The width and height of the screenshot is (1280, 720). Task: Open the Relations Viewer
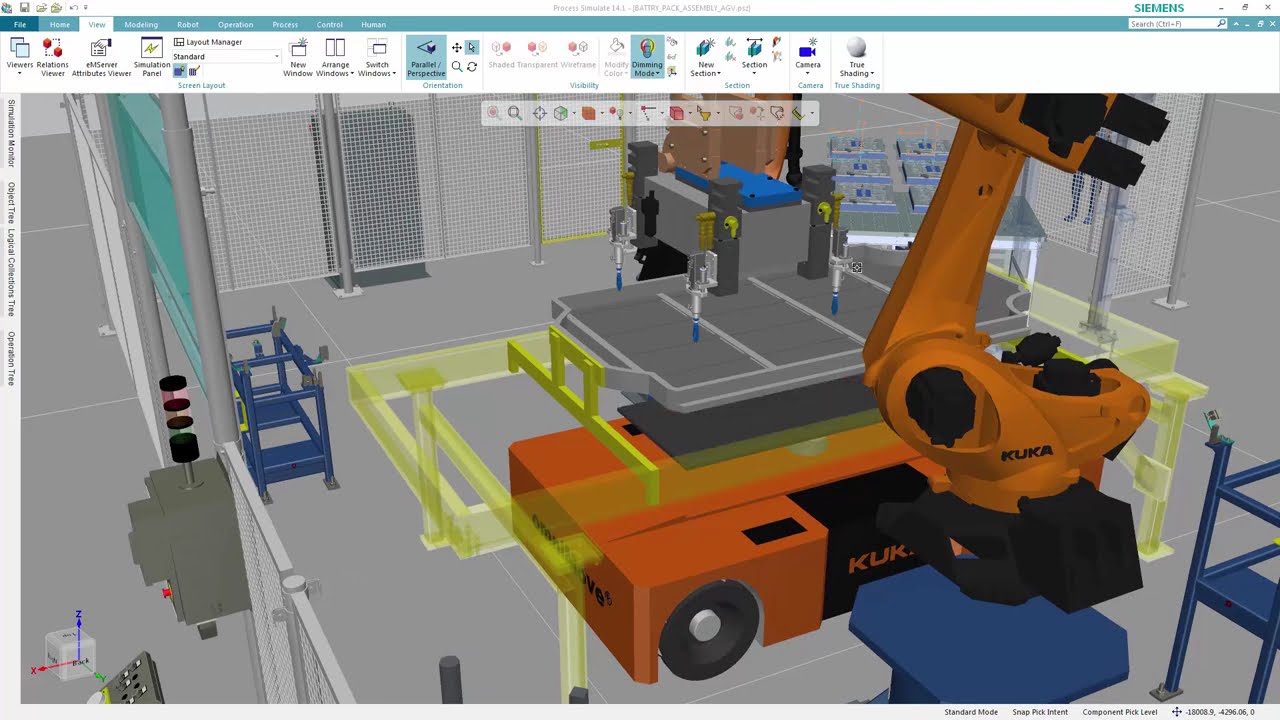coord(53,58)
